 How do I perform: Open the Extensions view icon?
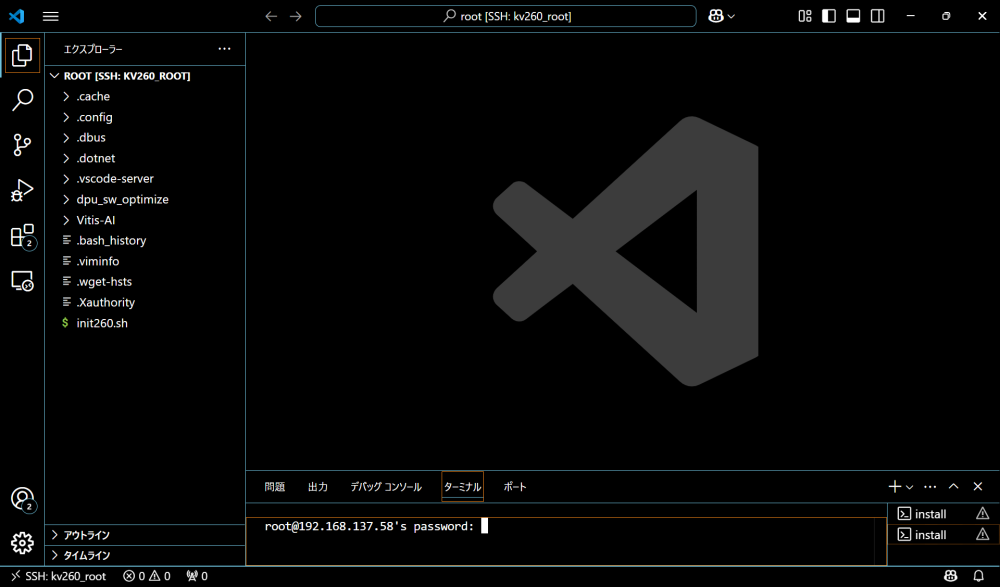click(x=23, y=235)
